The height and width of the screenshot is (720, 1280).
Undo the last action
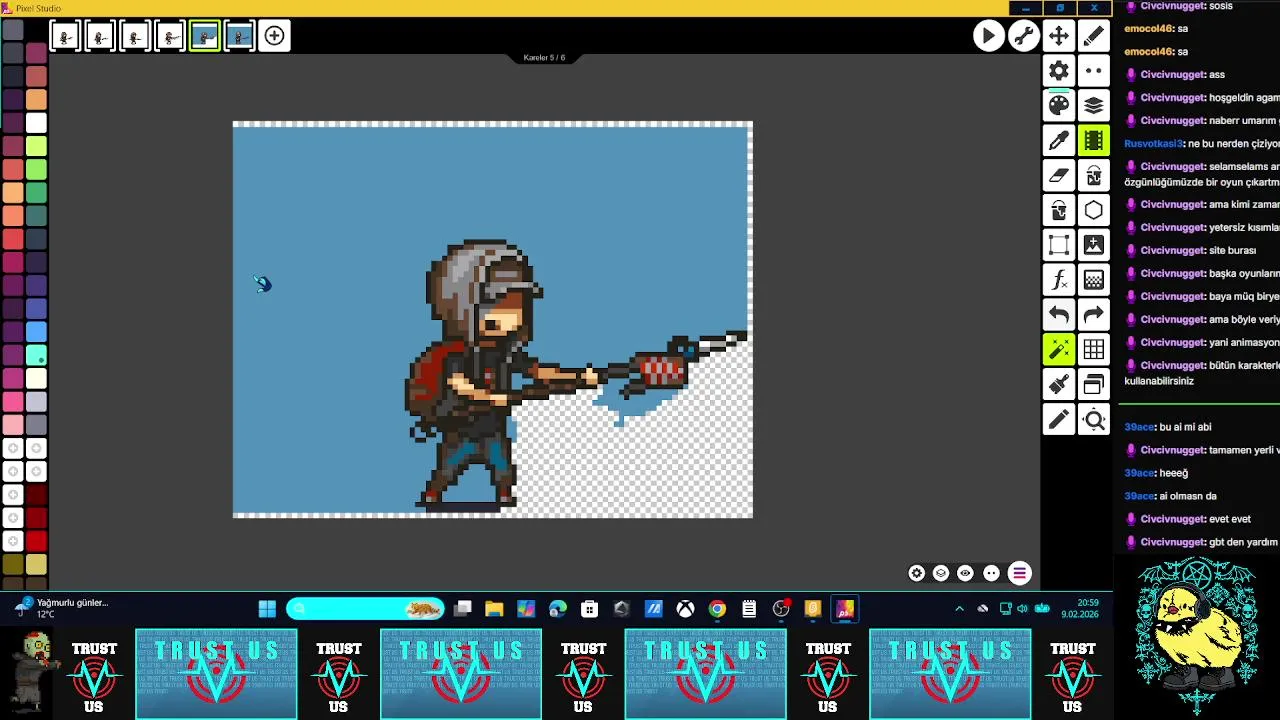click(1059, 315)
